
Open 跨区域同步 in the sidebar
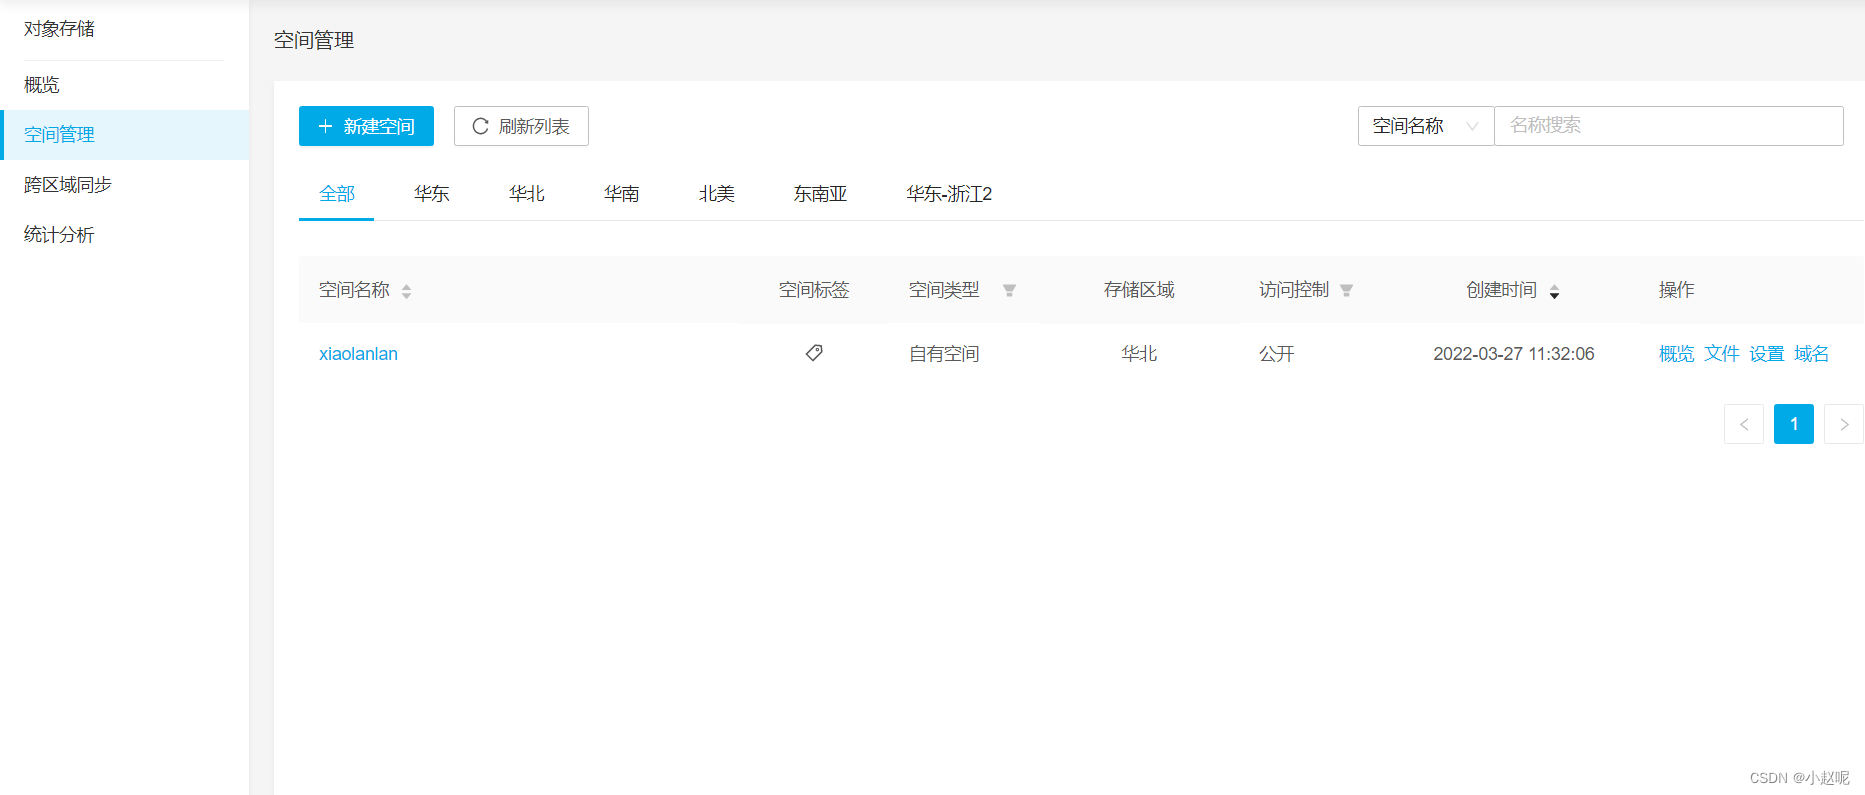pos(125,185)
